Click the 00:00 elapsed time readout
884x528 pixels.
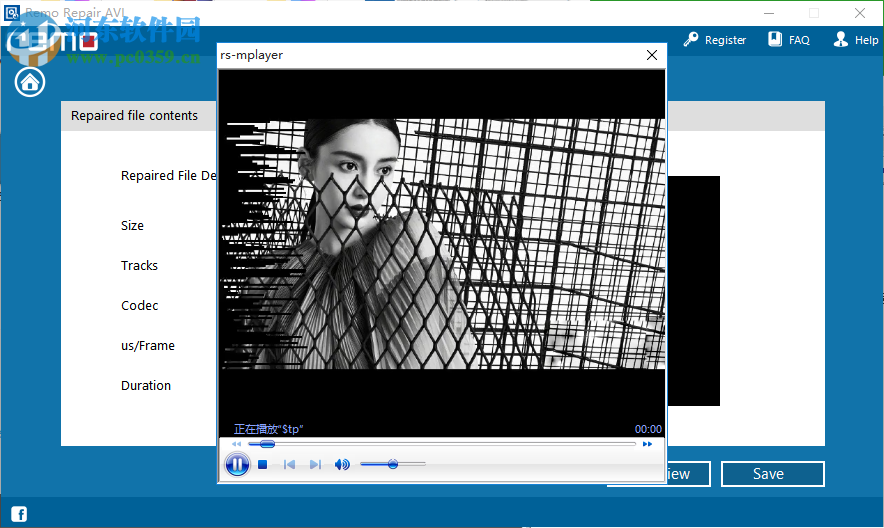click(648, 429)
